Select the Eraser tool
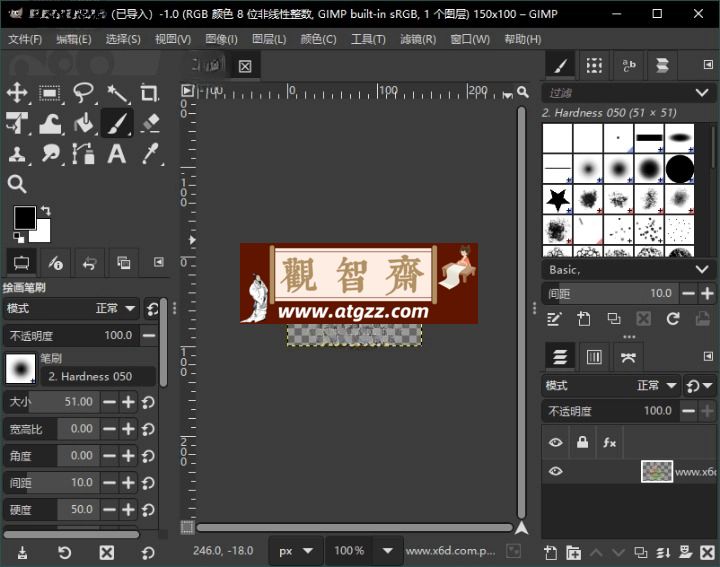 click(x=150, y=123)
